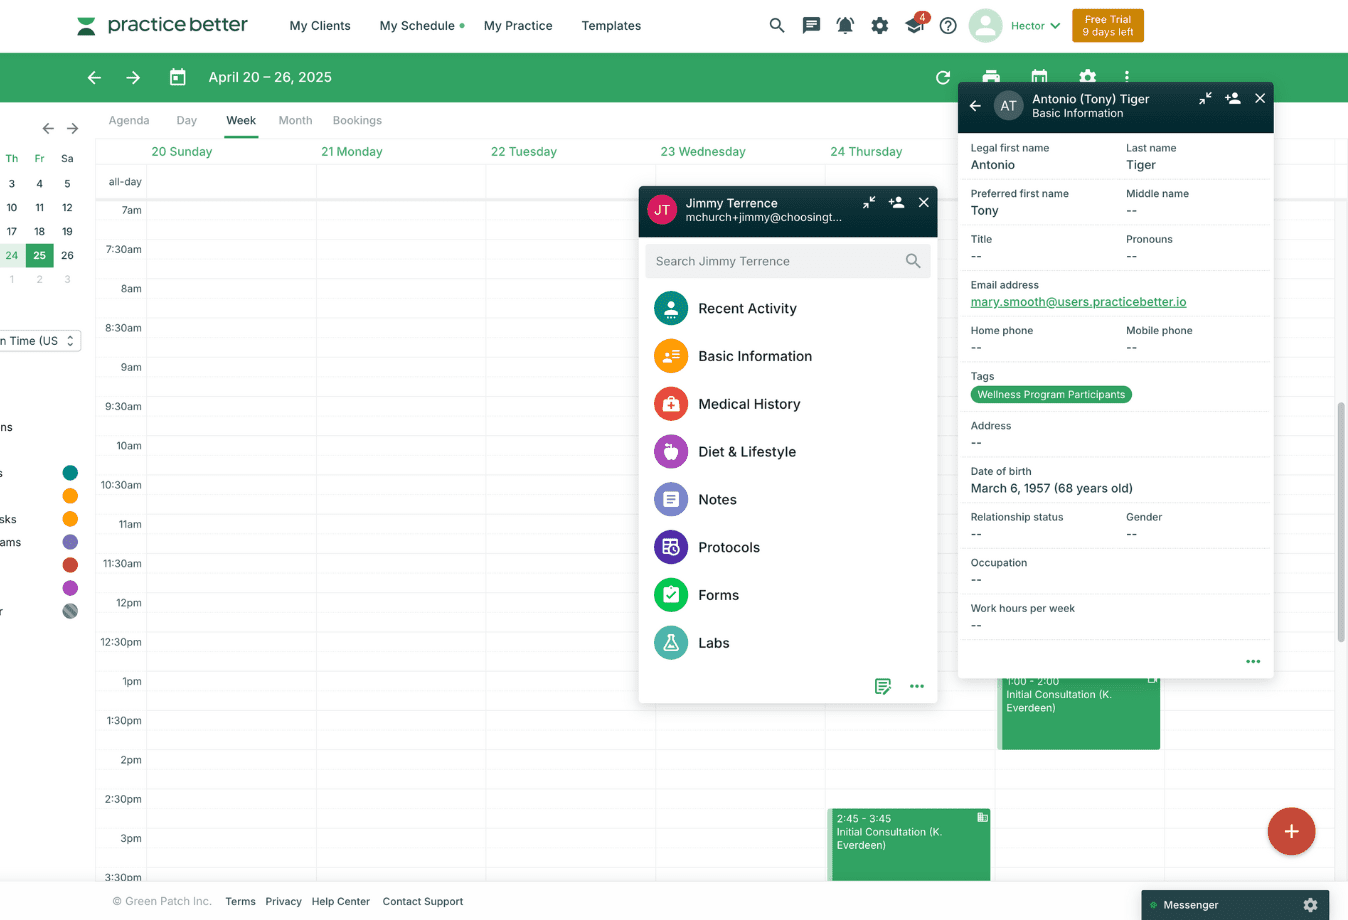Switch to the Month calendar tab
This screenshot has height=920, width=1348.
click(x=295, y=121)
